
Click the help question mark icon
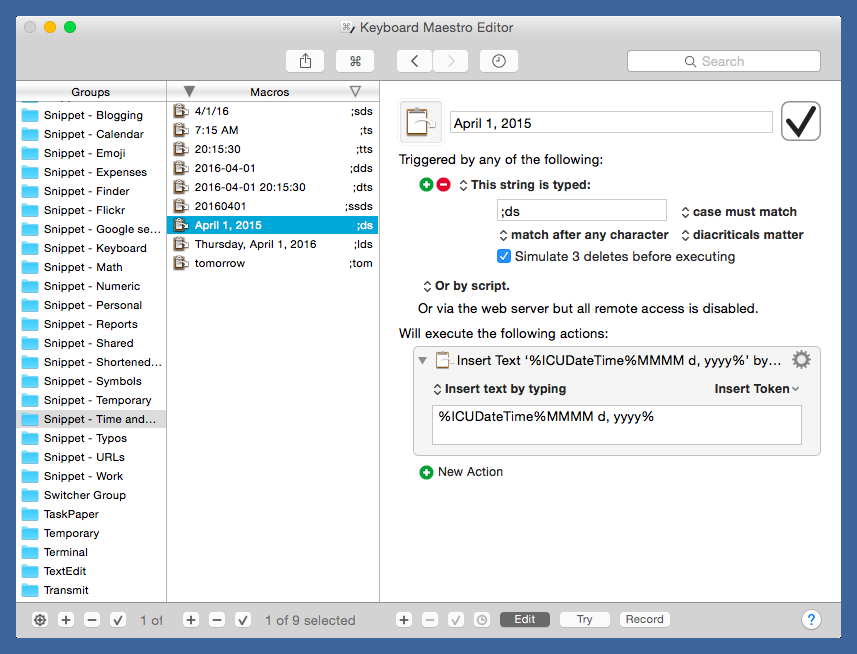tap(812, 620)
